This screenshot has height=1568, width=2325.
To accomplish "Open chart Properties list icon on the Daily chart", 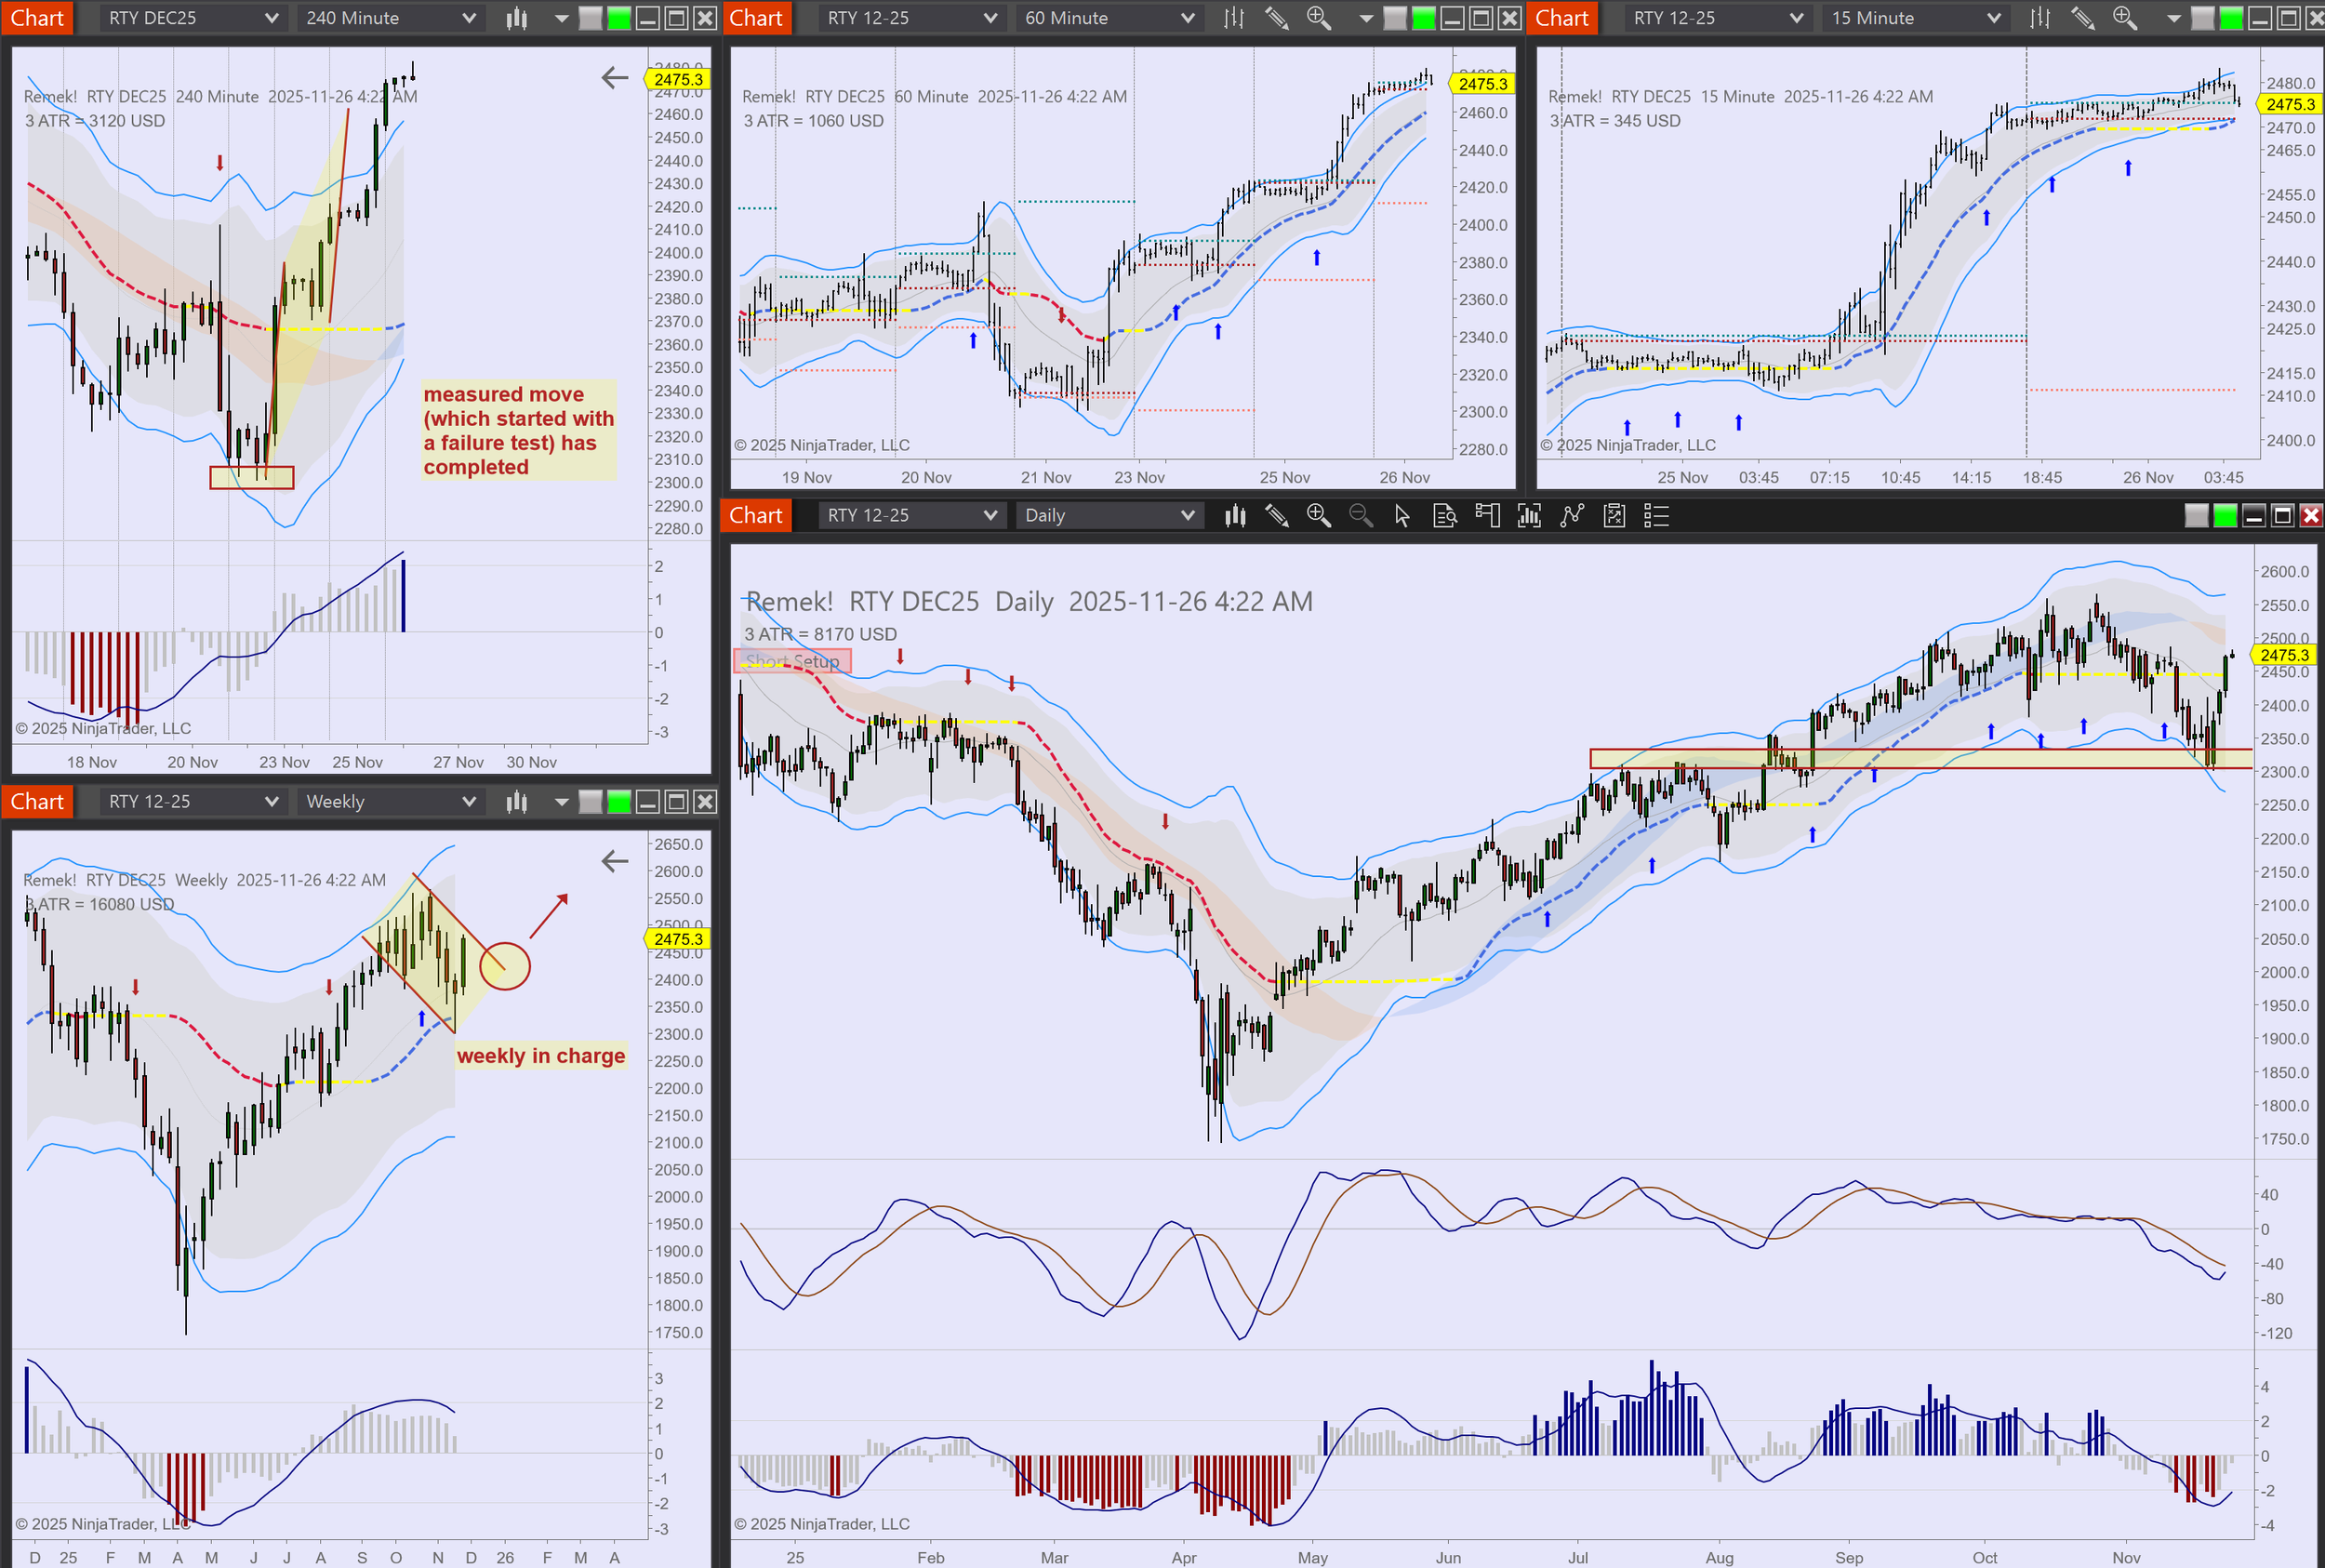I will [x=1656, y=516].
